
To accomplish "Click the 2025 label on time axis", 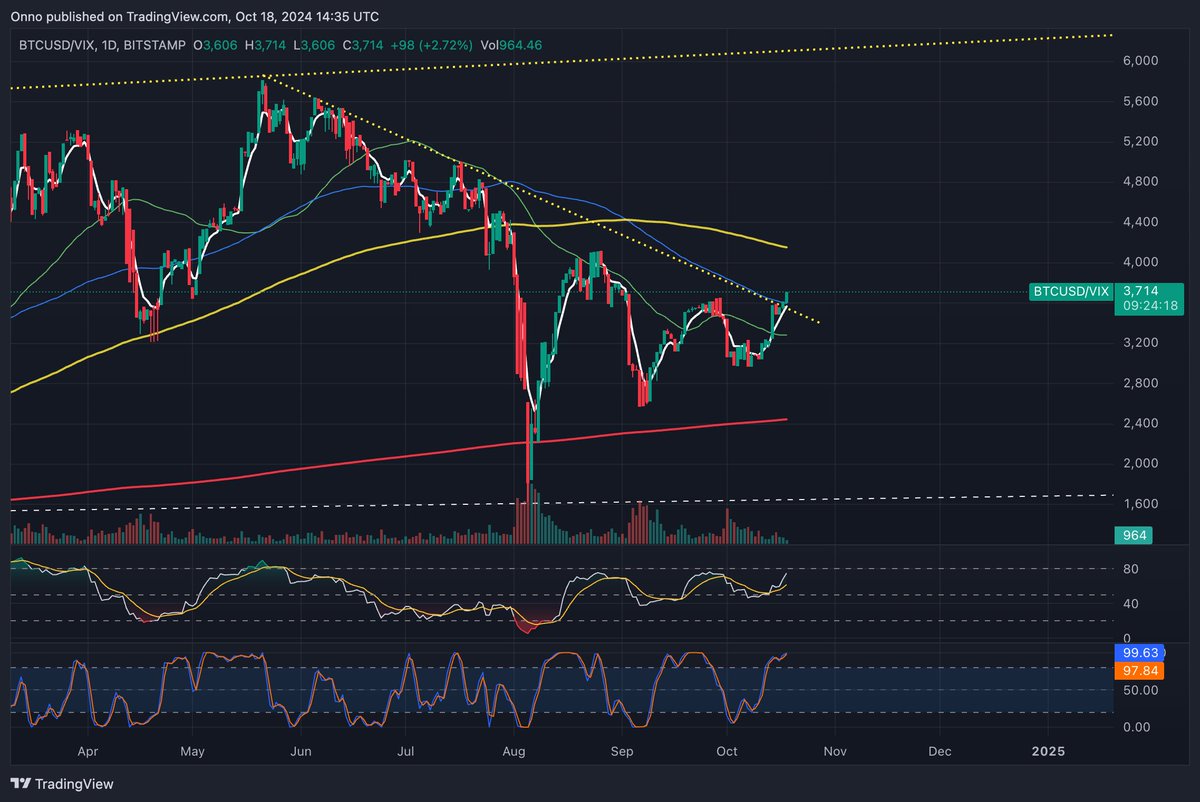I will [1048, 749].
